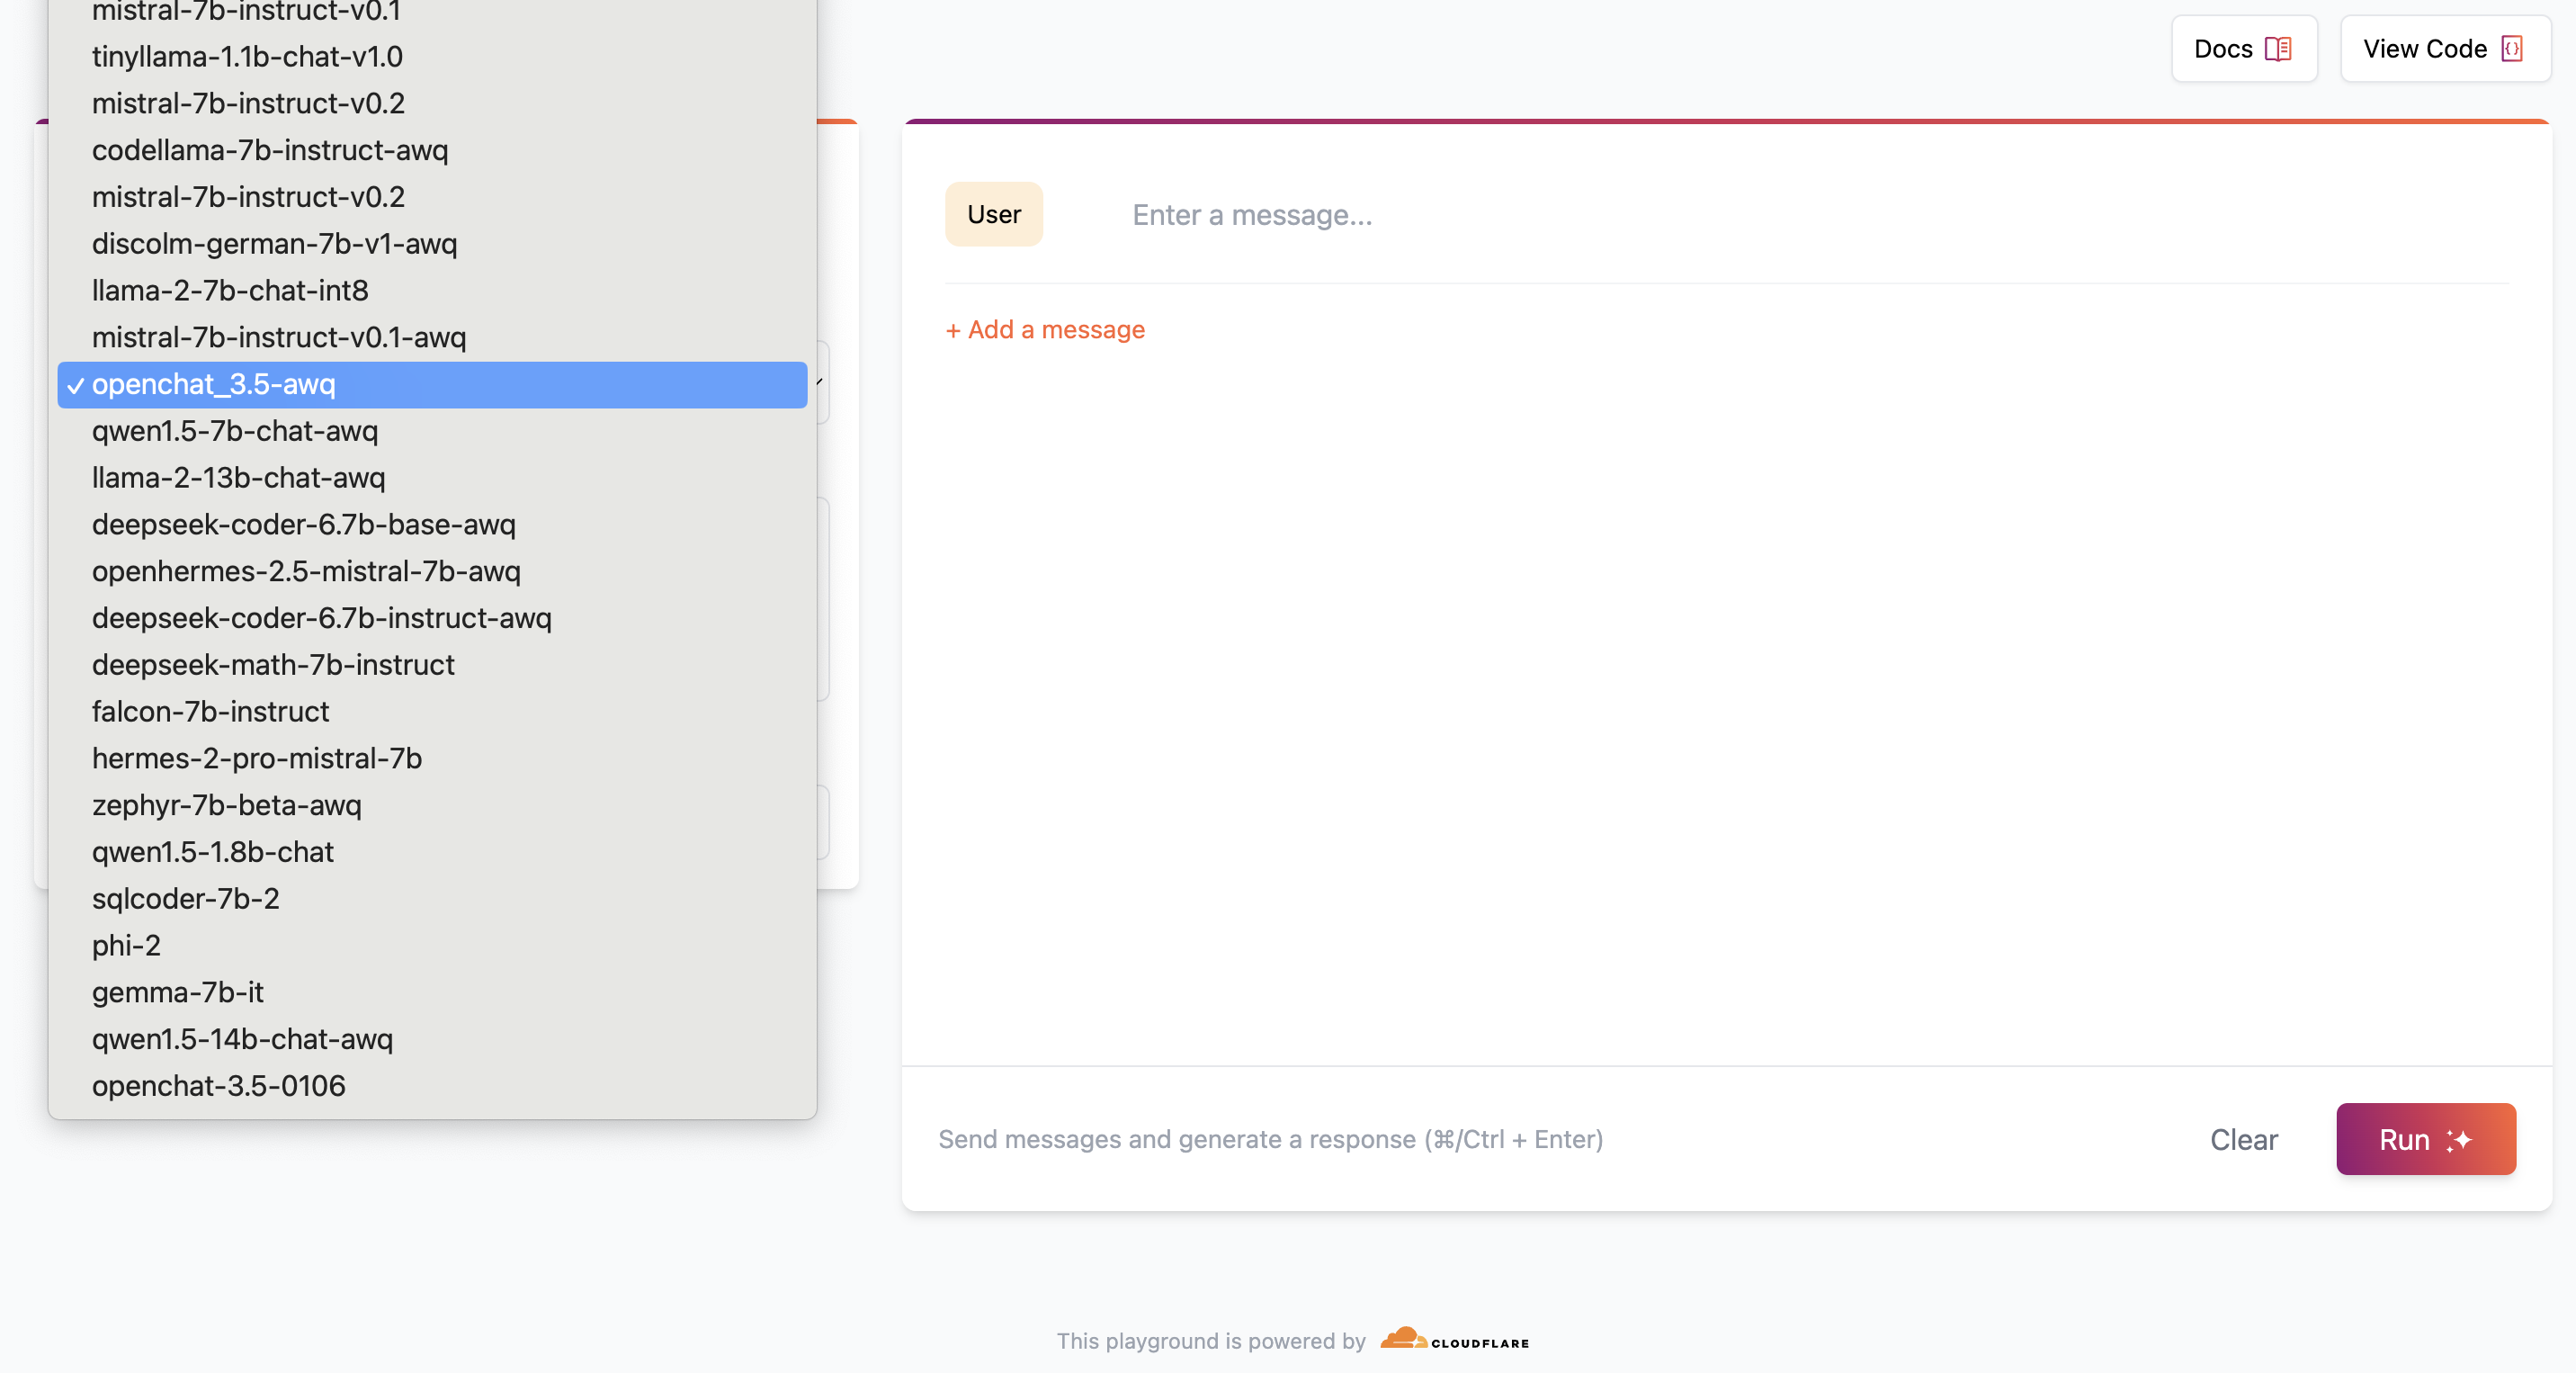
Task: Select phi-2 model from dropdown
Action: [124, 946]
